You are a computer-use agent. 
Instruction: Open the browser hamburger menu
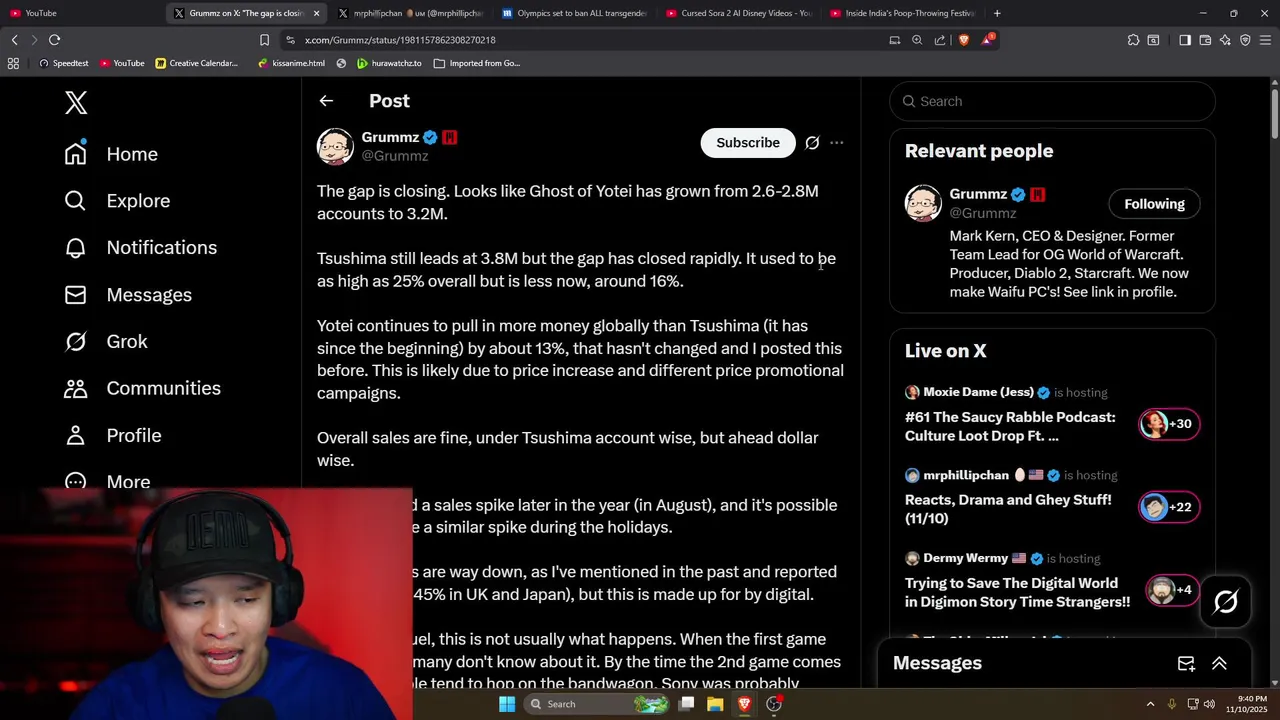click(1265, 40)
